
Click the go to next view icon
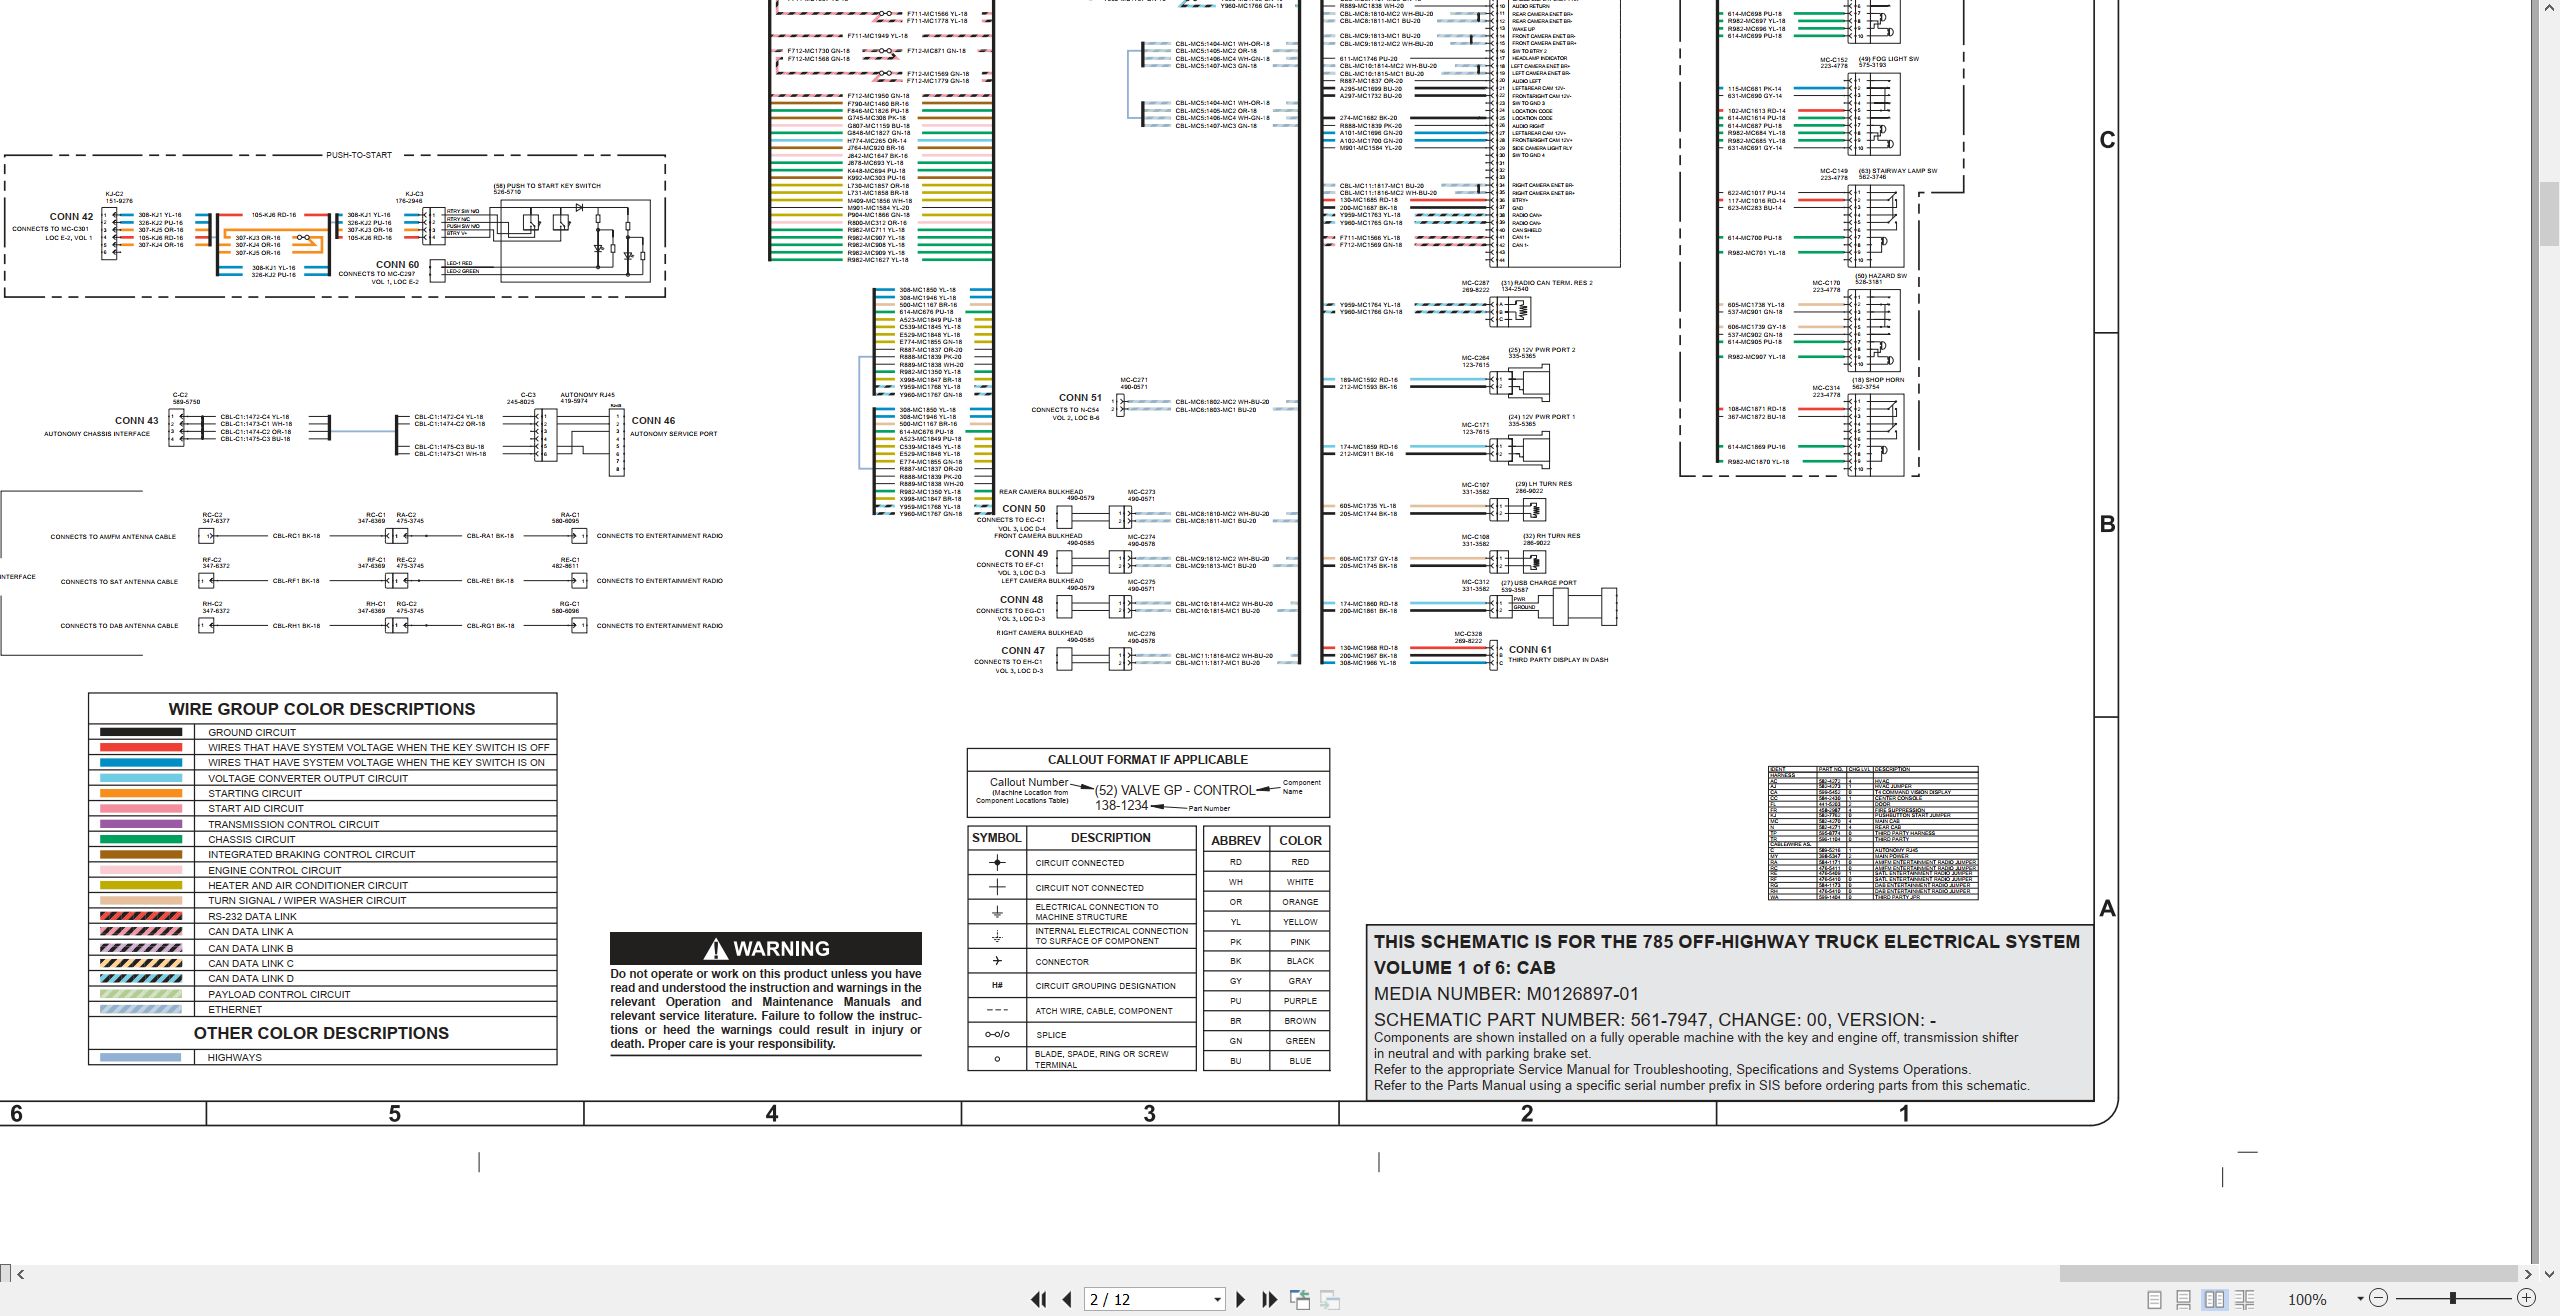[x=1330, y=1299]
